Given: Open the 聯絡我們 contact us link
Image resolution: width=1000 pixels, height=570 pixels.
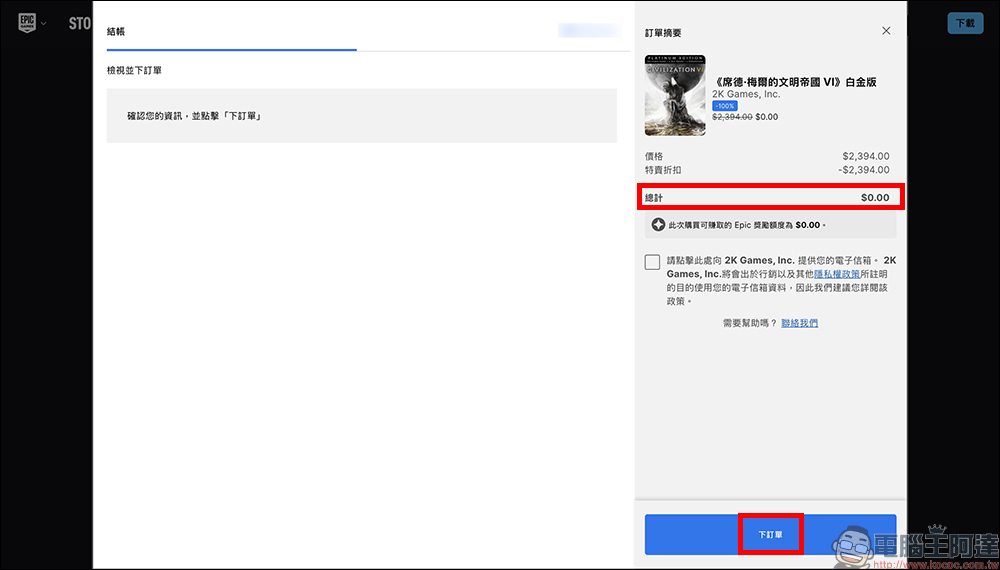Looking at the screenshot, I should (x=800, y=323).
